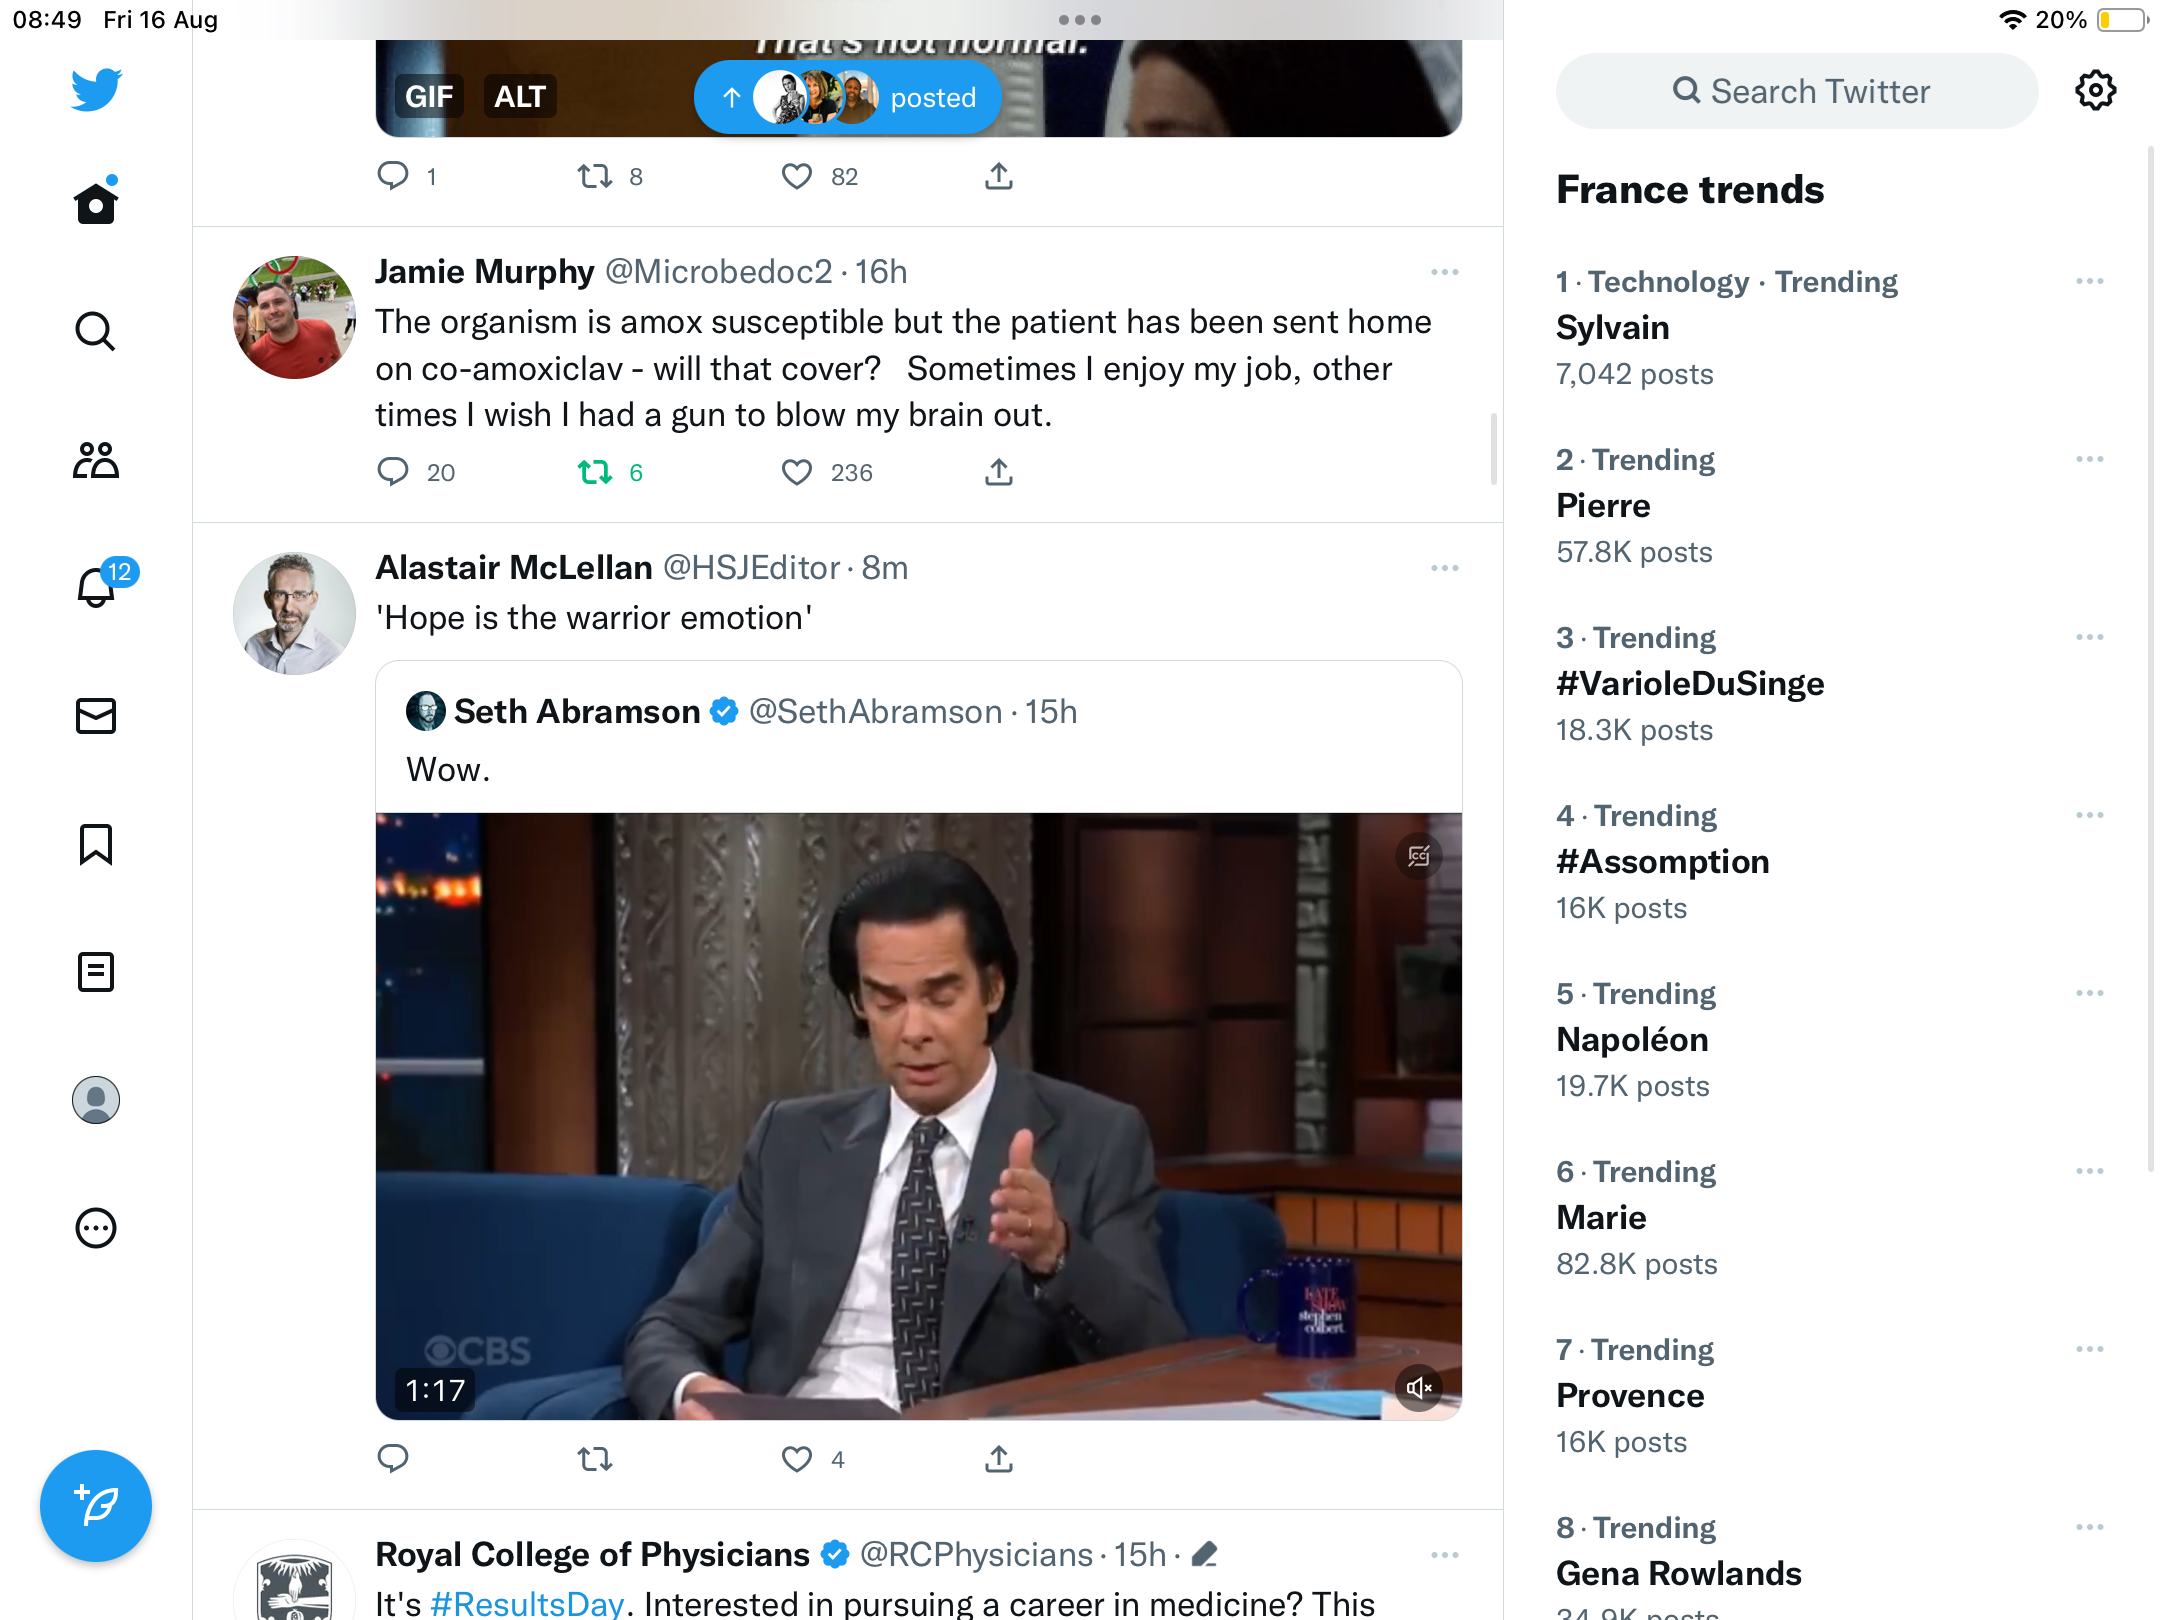Like the GIF tweet with 82 likes
This screenshot has height=1620, width=2160.
[797, 176]
